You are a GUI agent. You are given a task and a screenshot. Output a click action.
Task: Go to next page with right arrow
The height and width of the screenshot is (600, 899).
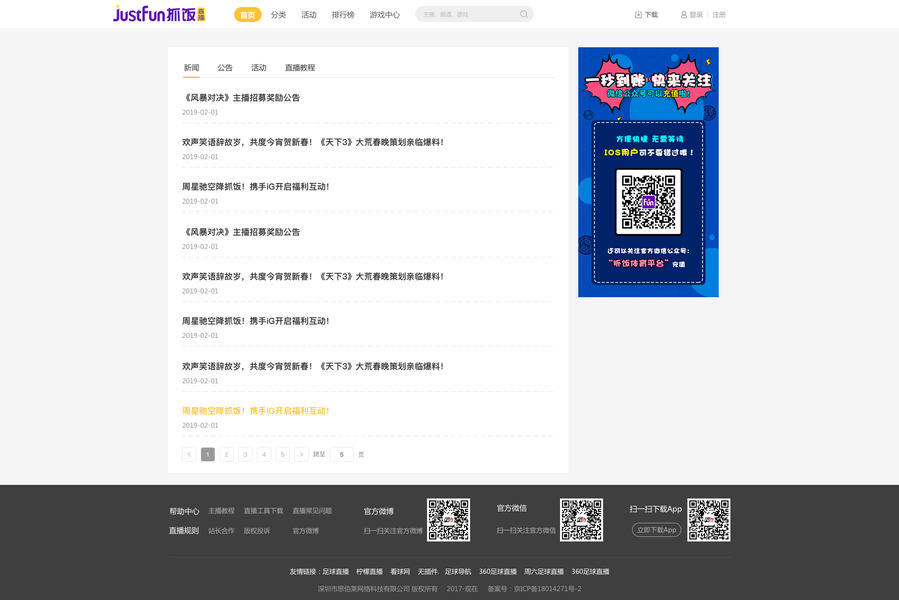301,454
